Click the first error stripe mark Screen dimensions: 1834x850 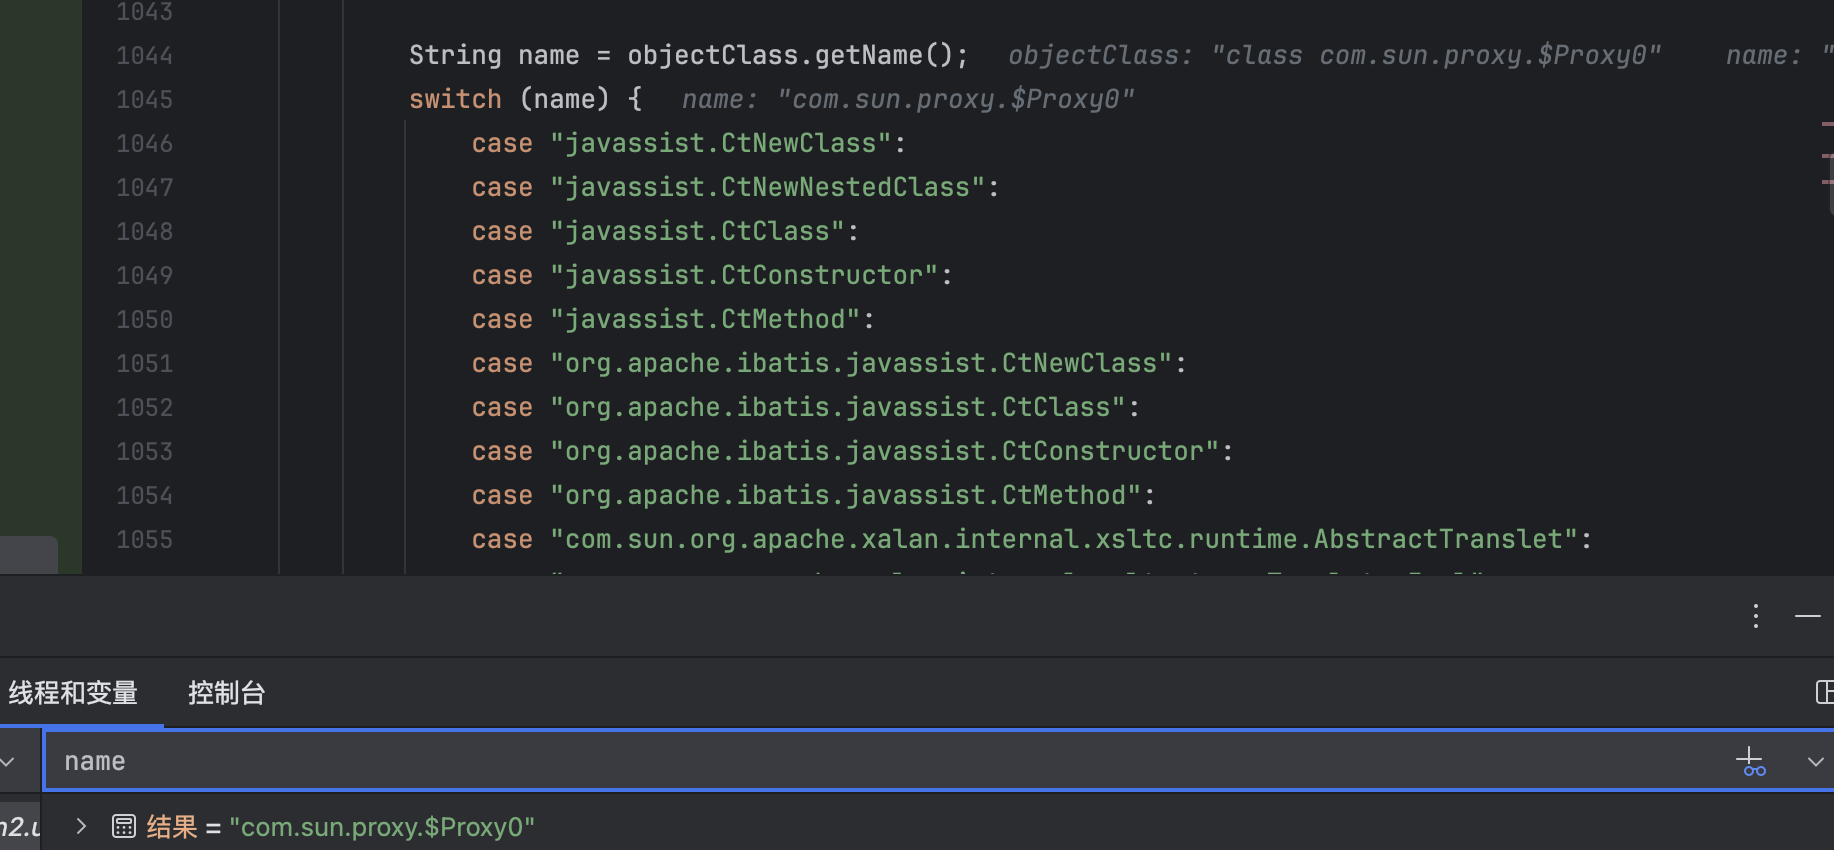coord(1827,124)
